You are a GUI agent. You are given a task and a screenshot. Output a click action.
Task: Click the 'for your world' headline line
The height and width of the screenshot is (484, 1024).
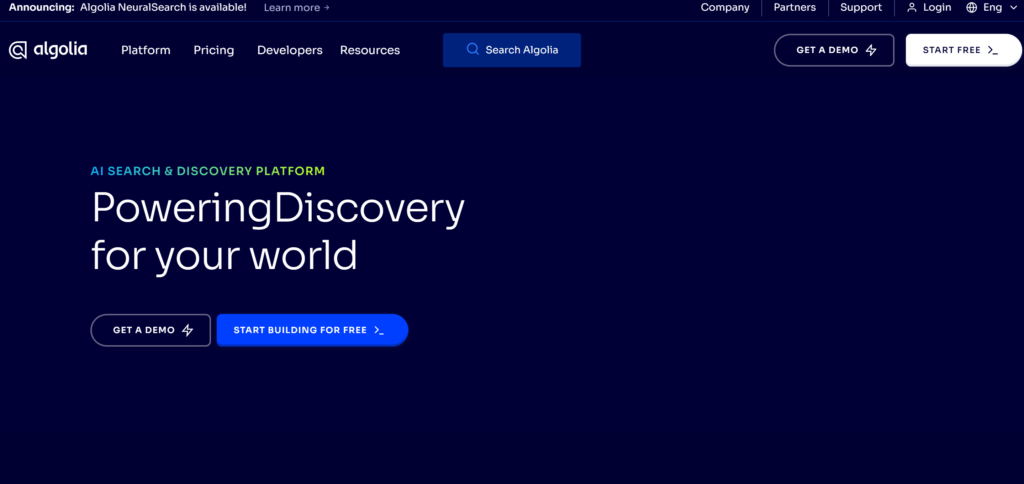(x=225, y=255)
